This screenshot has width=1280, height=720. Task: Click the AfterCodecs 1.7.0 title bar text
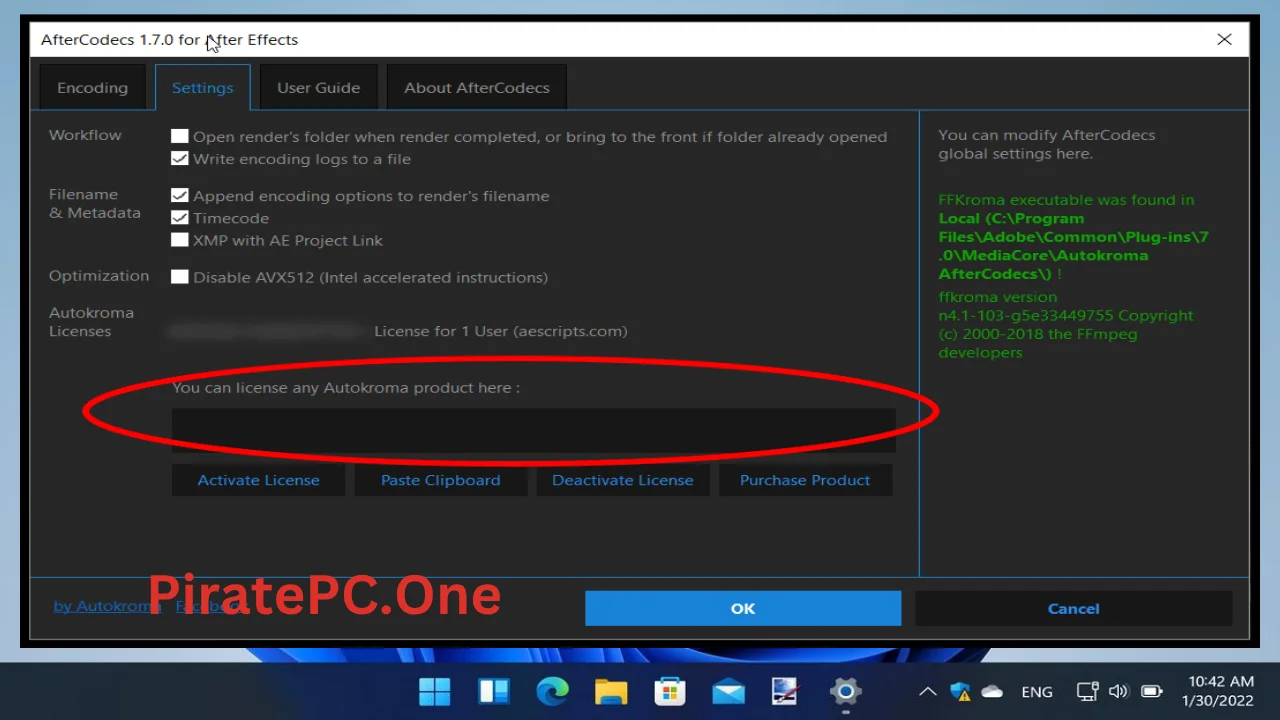click(169, 40)
